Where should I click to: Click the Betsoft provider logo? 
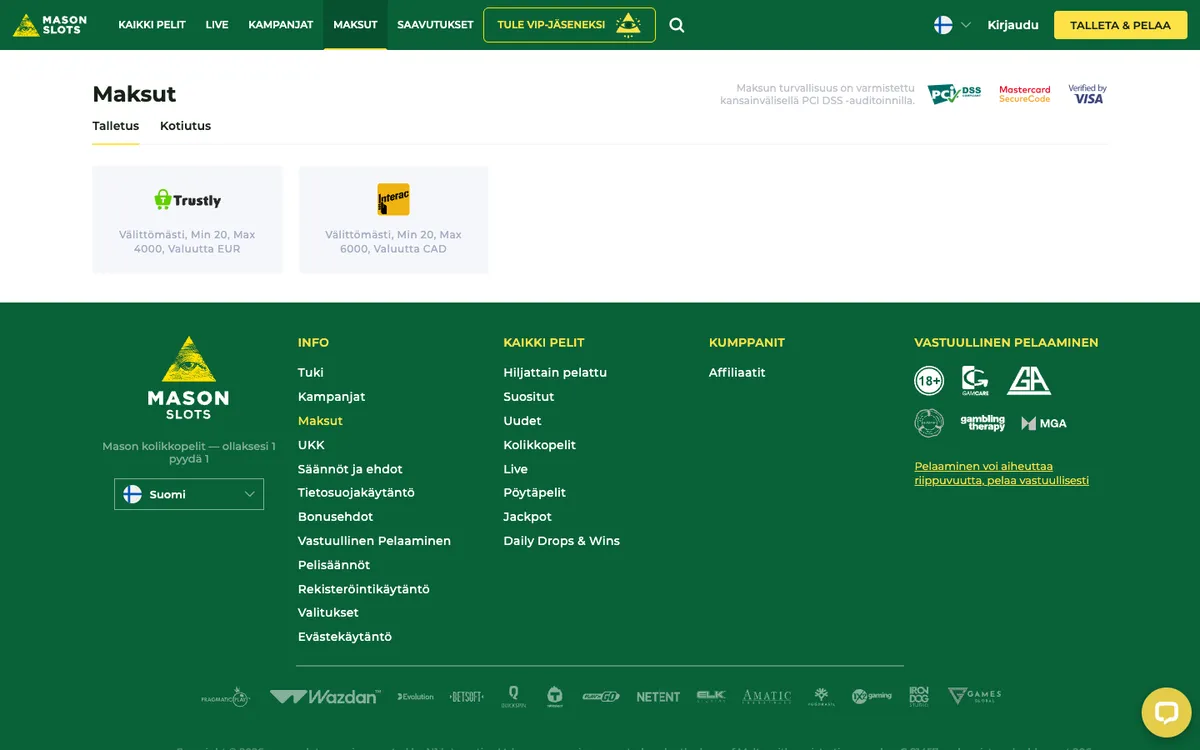click(x=467, y=697)
